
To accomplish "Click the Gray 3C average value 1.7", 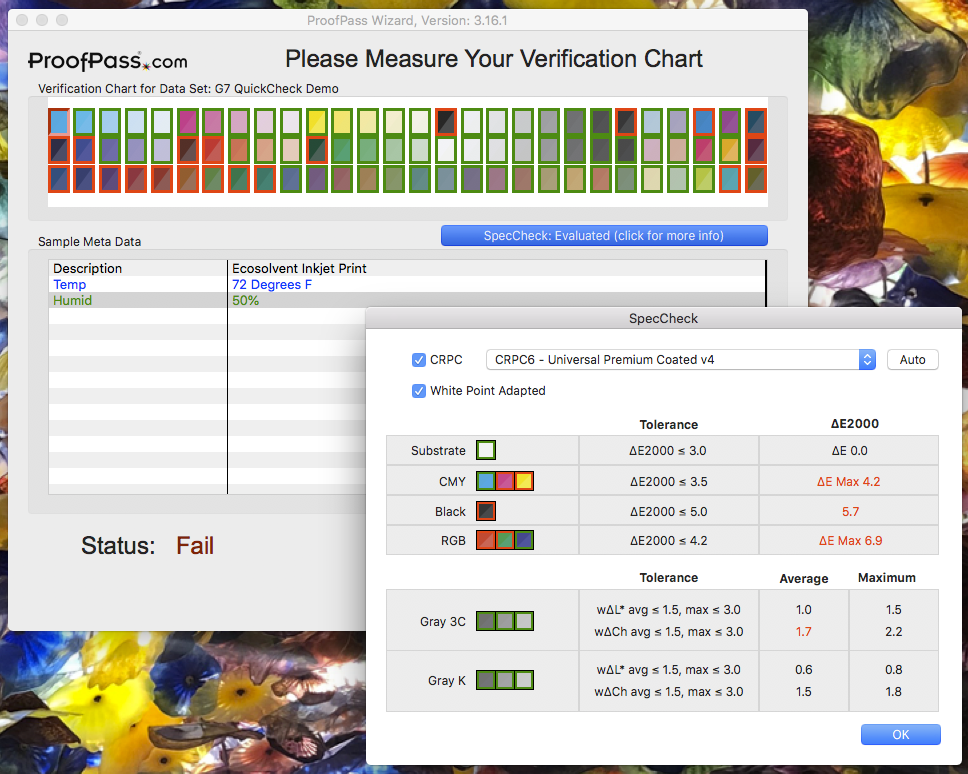I will point(803,631).
